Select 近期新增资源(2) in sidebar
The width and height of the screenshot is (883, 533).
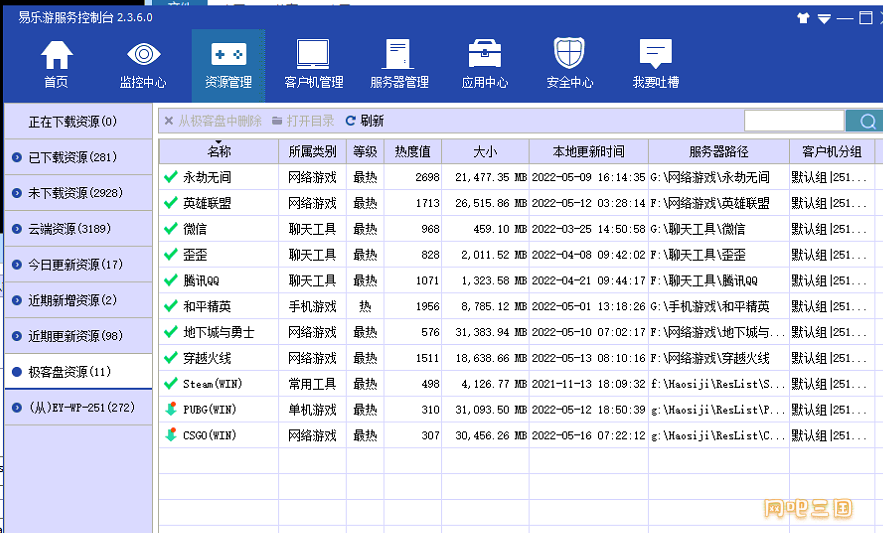pyautogui.click(x=78, y=300)
